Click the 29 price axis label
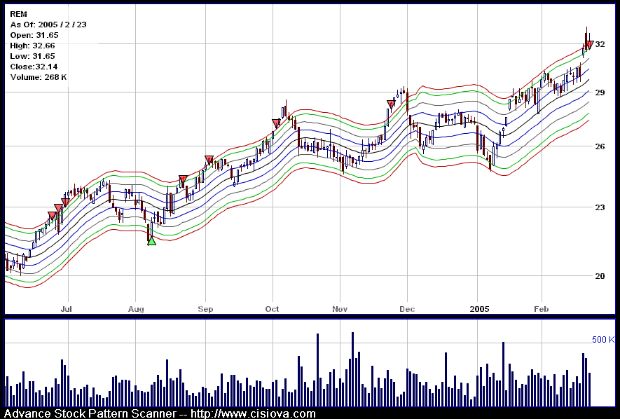The image size is (620, 419). coord(600,92)
